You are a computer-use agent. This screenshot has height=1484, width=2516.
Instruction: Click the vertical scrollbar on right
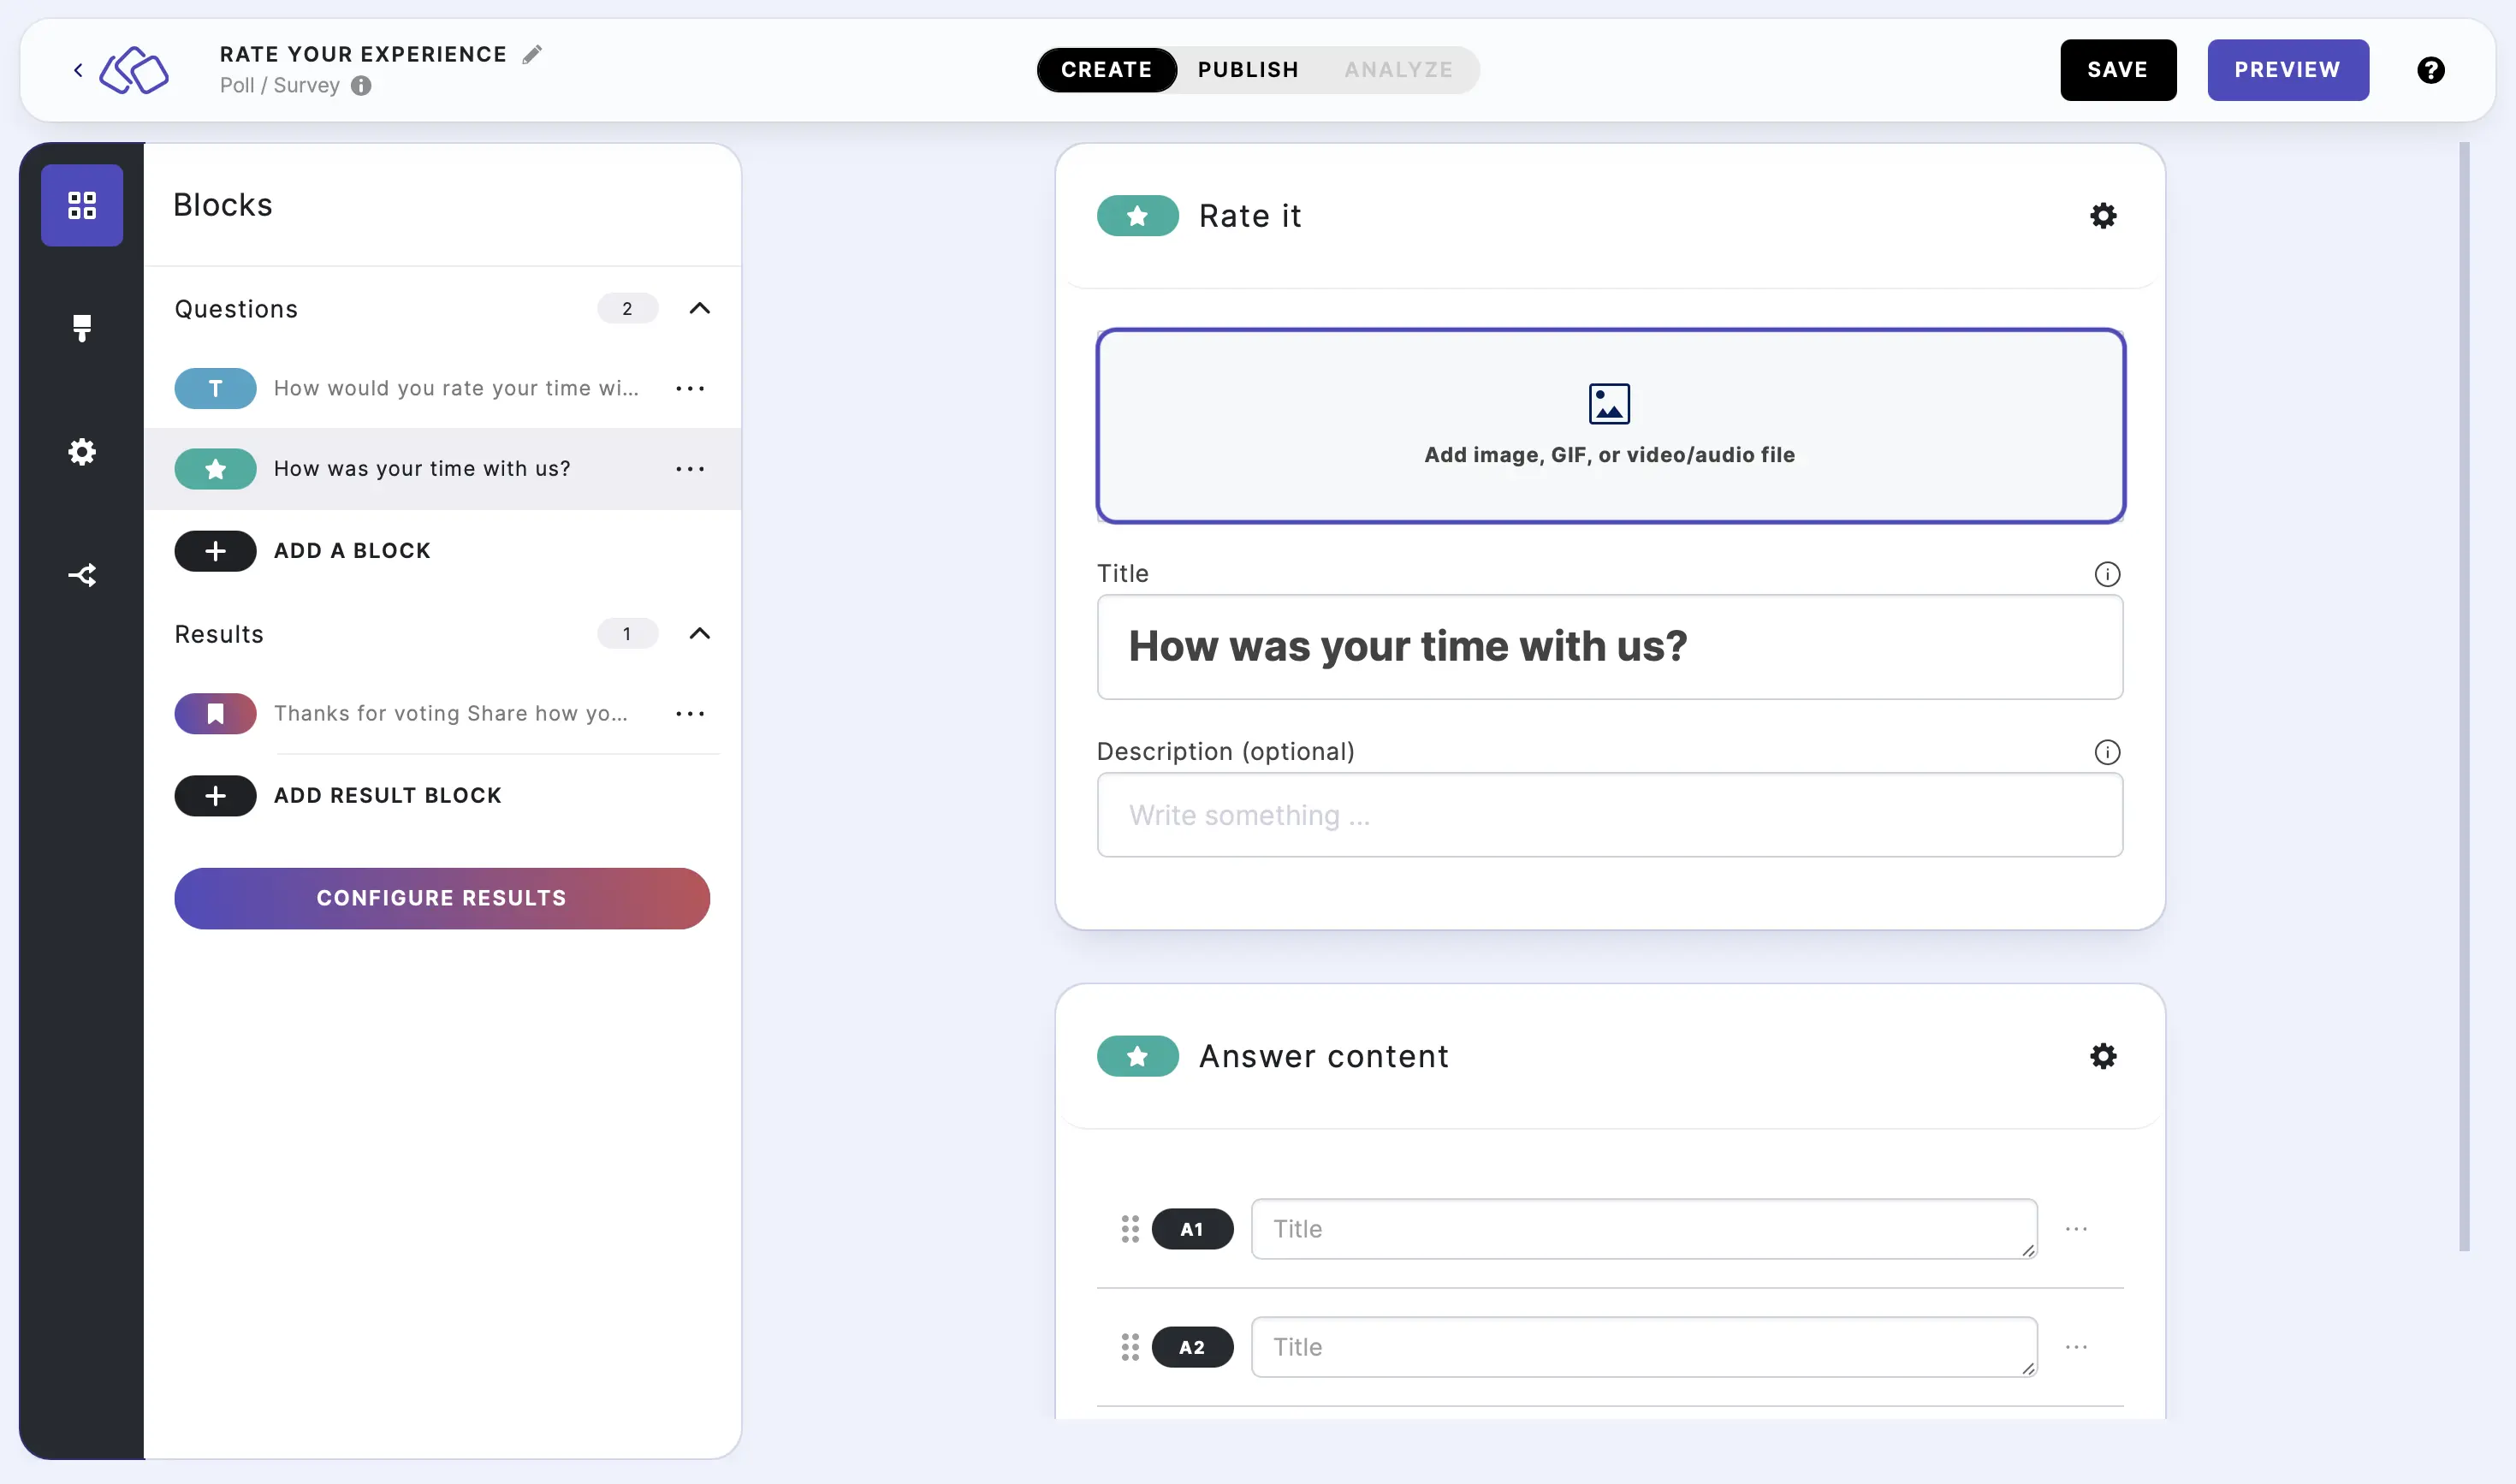coord(2464,696)
